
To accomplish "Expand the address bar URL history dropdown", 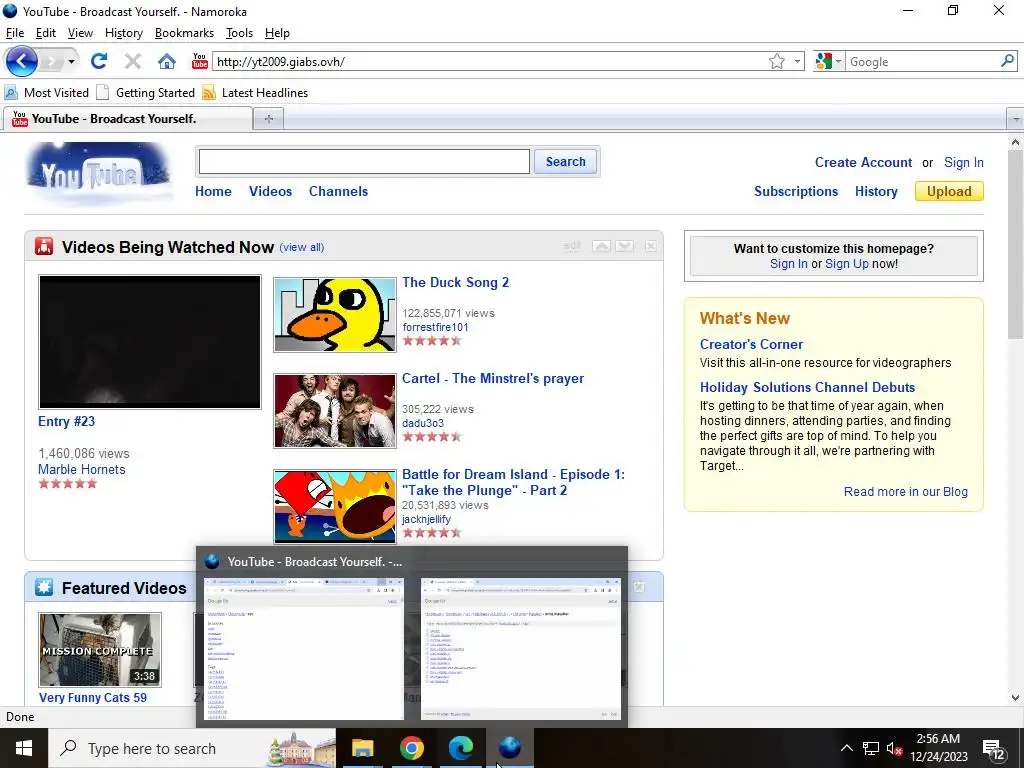I will click(797, 61).
